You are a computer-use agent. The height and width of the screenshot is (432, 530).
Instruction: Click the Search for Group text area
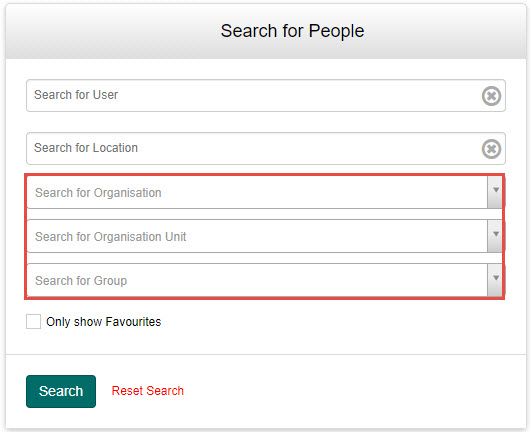point(257,280)
